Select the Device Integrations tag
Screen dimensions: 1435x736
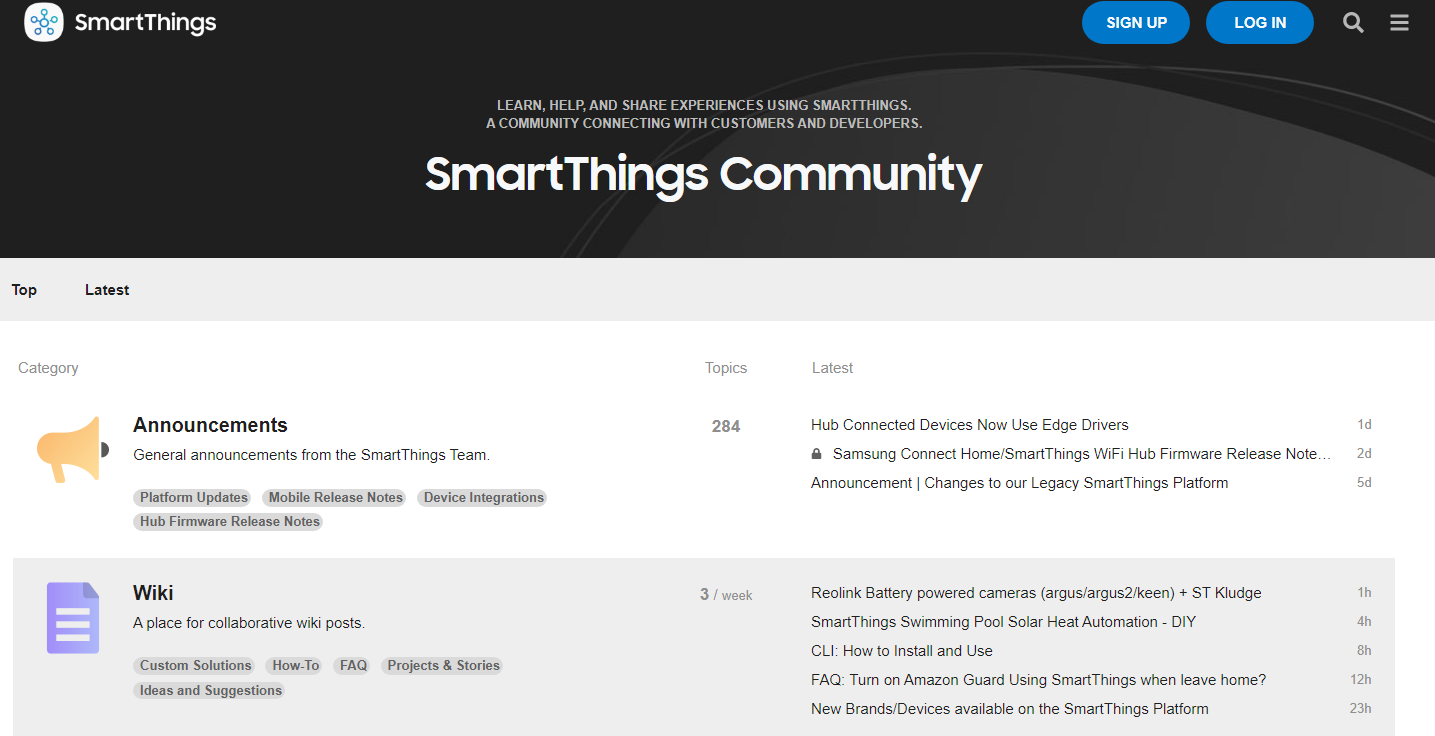pyautogui.click(x=484, y=497)
